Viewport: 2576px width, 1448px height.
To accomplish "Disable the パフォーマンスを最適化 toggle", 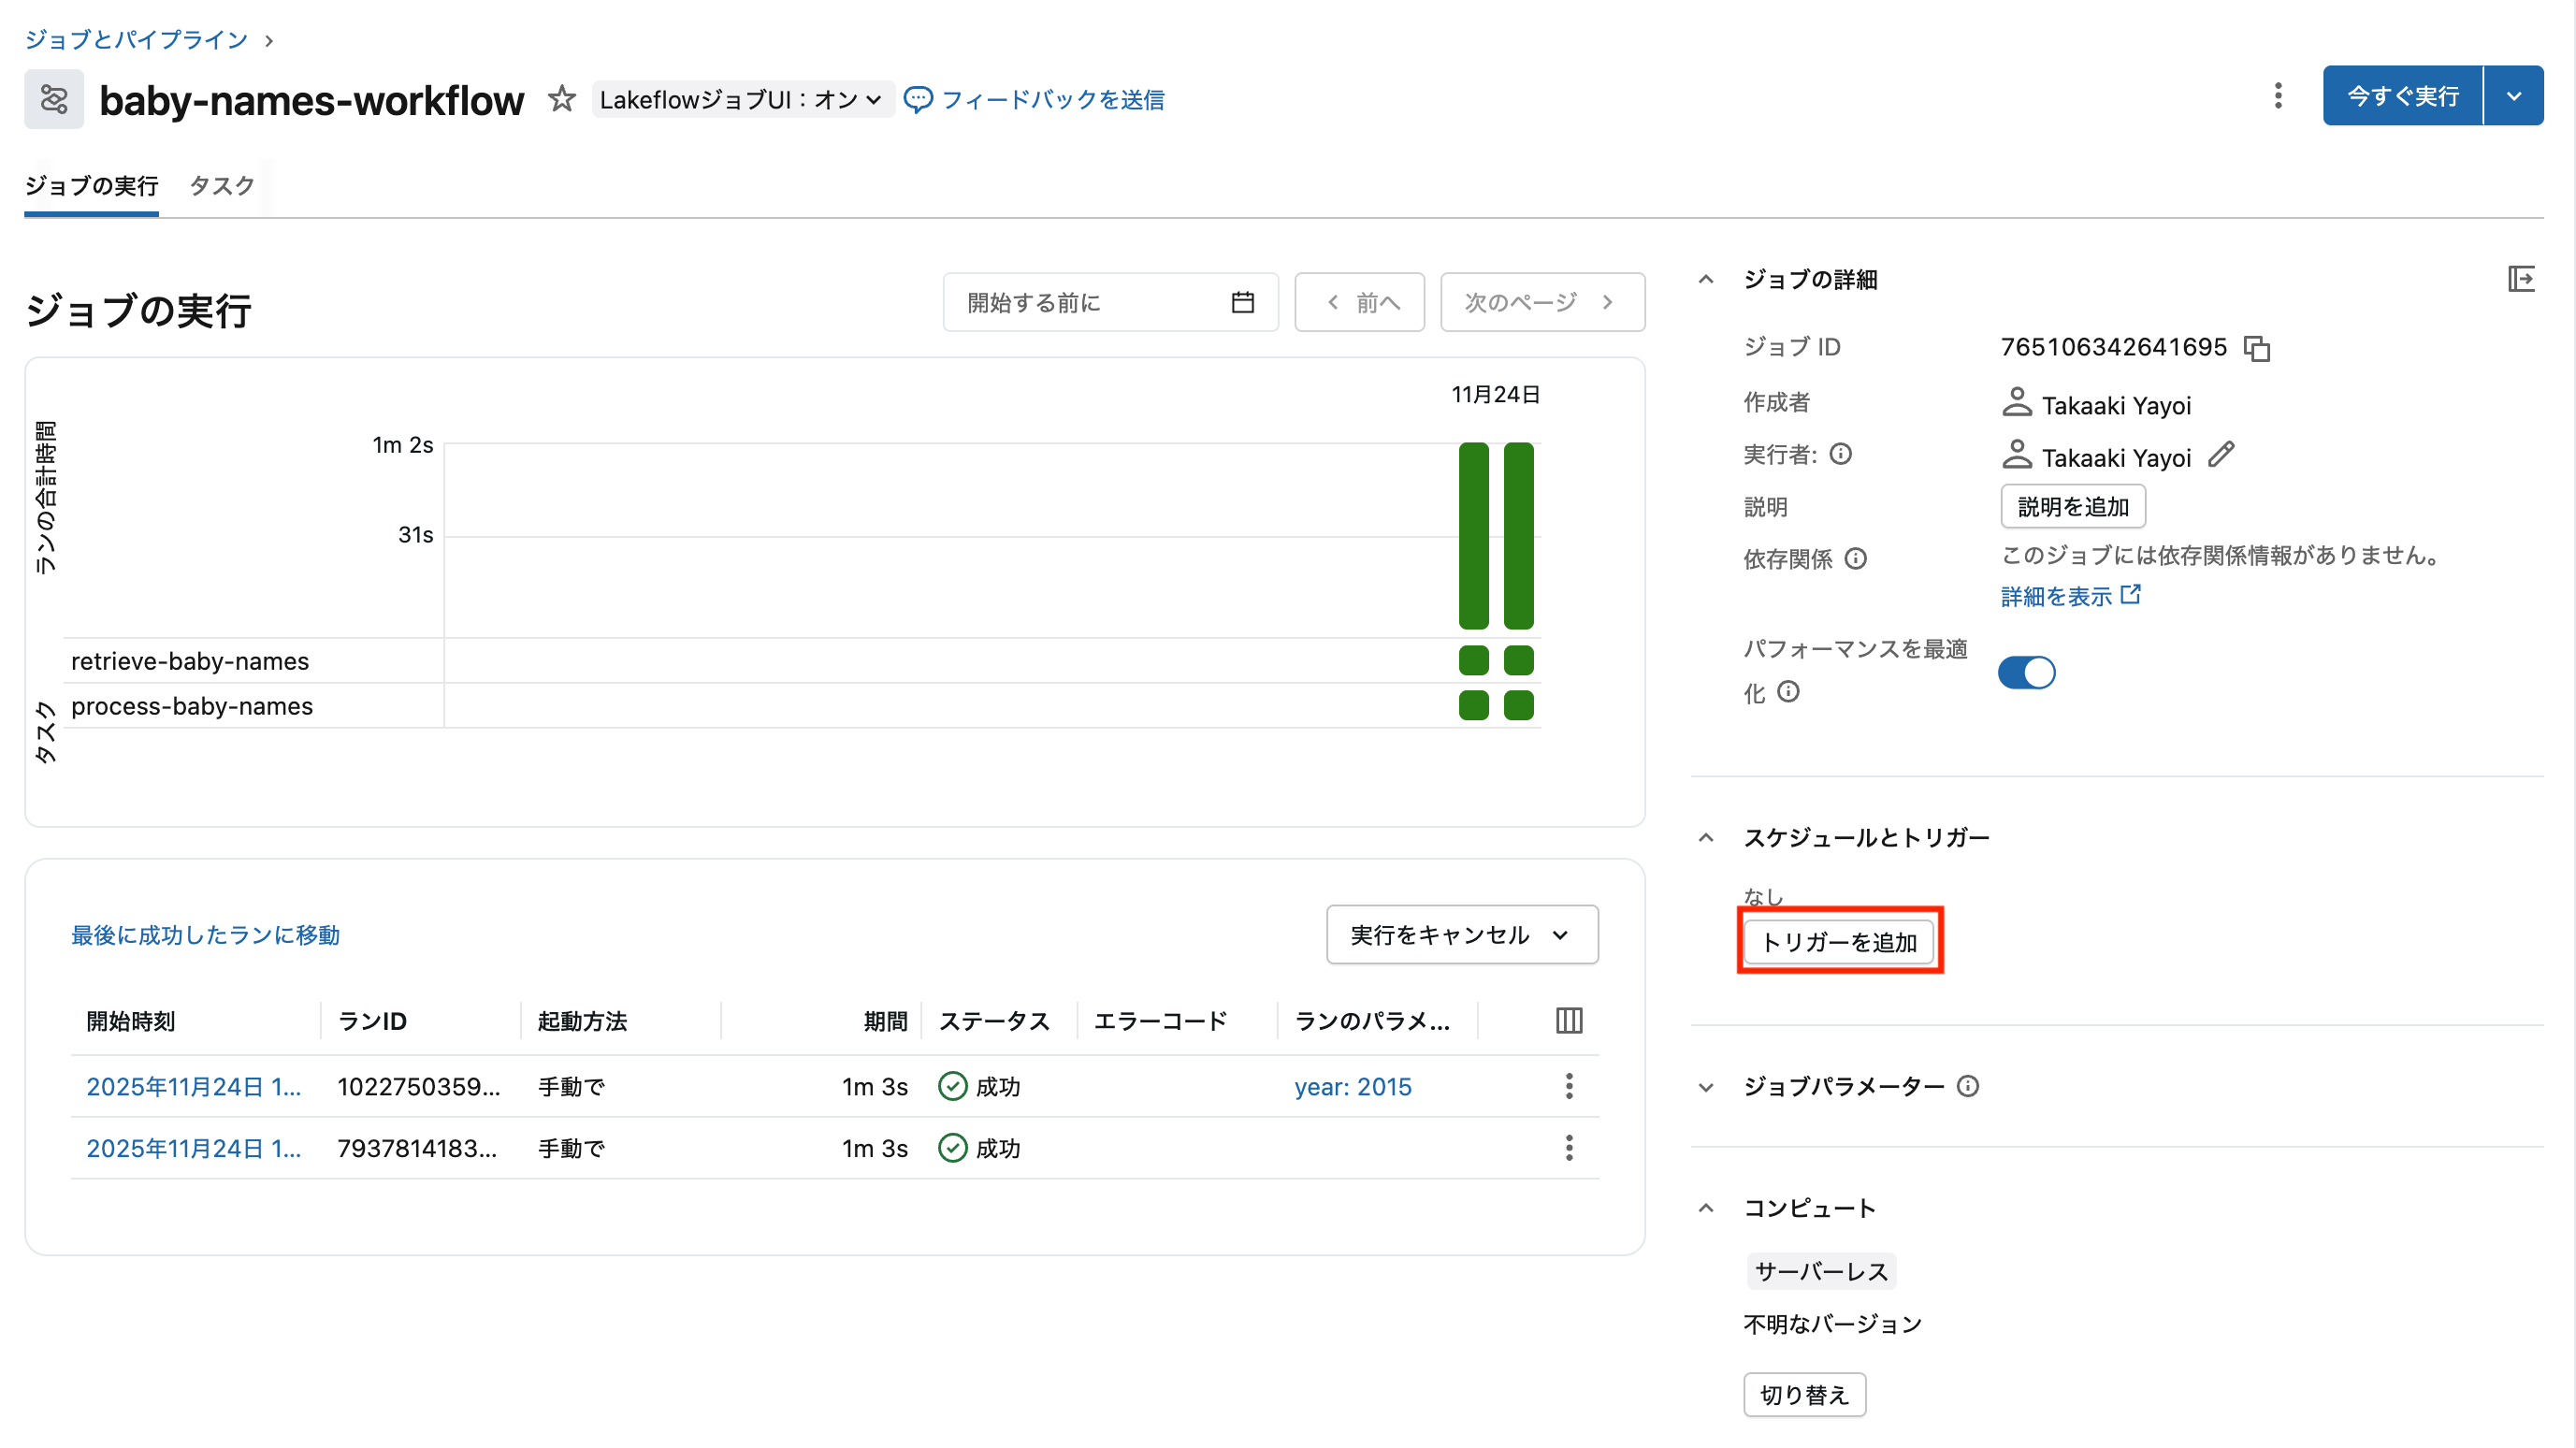I will point(2026,672).
